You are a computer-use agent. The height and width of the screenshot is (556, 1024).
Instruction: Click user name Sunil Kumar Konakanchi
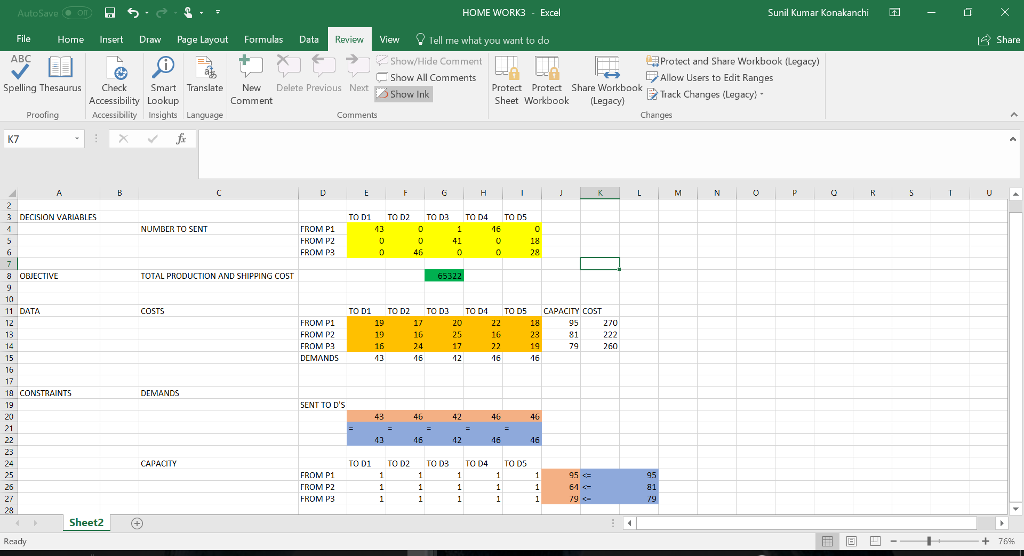pos(818,12)
